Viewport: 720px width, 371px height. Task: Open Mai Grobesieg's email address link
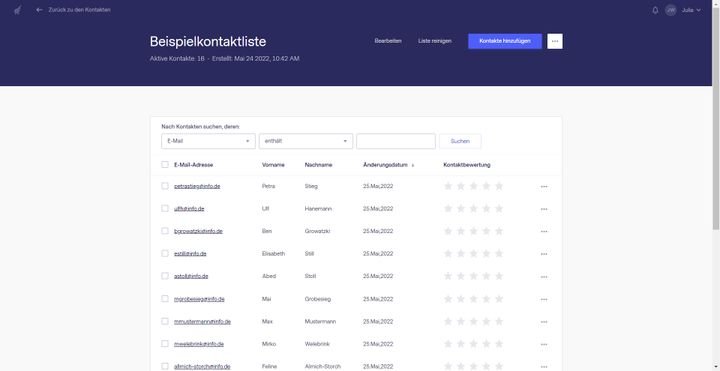coord(199,299)
